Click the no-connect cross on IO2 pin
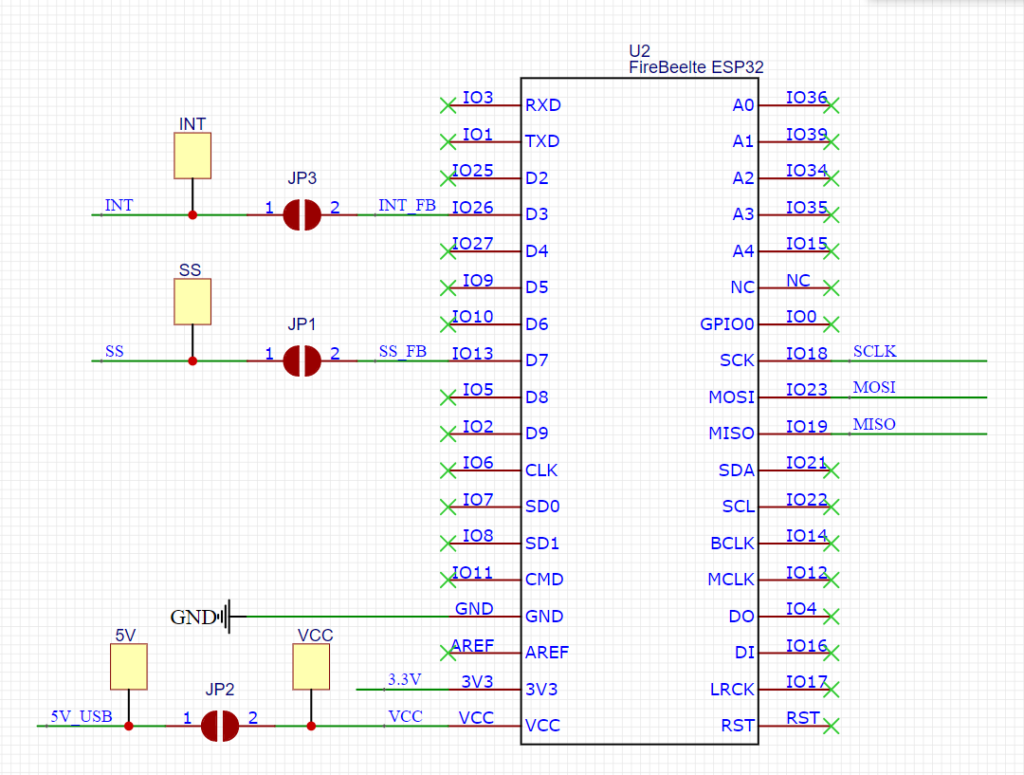Viewport: 1024px width, 775px height. 448,434
